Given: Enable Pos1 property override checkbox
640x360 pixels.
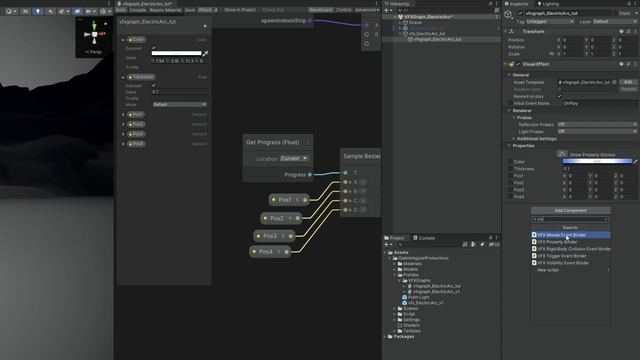Looking at the screenshot, I should (x=510, y=176).
